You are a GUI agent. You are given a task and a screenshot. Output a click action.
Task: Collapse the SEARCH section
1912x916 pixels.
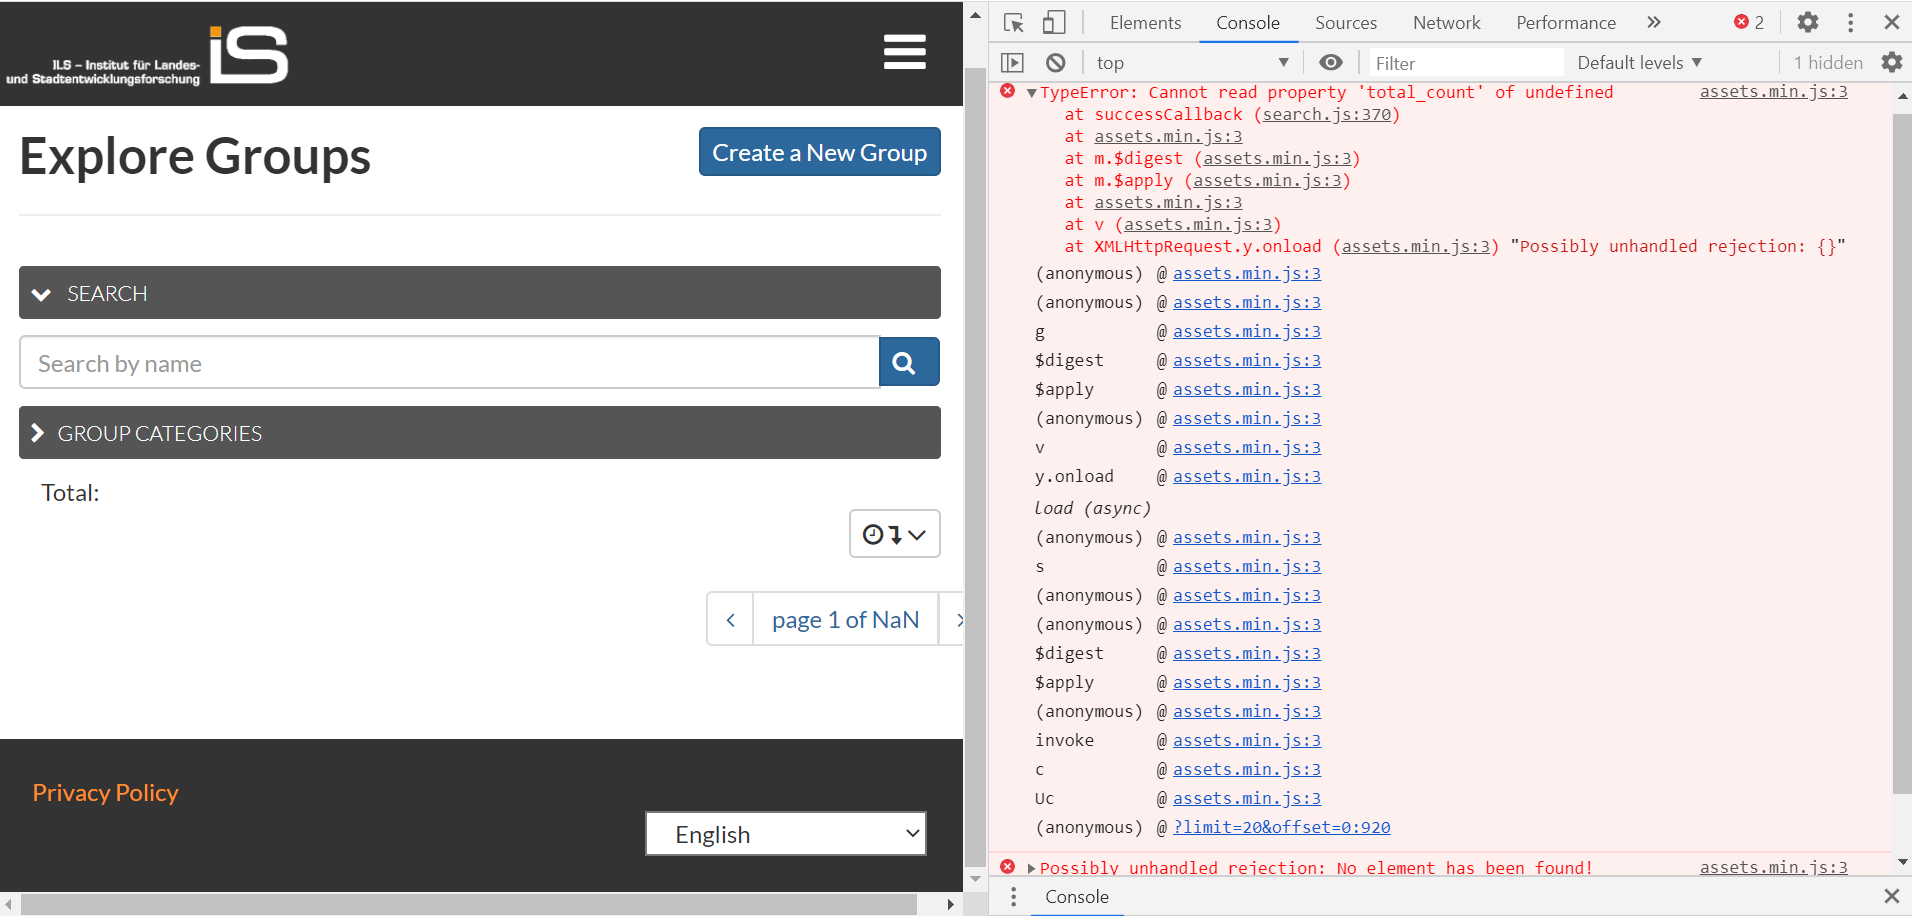coord(480,293)
